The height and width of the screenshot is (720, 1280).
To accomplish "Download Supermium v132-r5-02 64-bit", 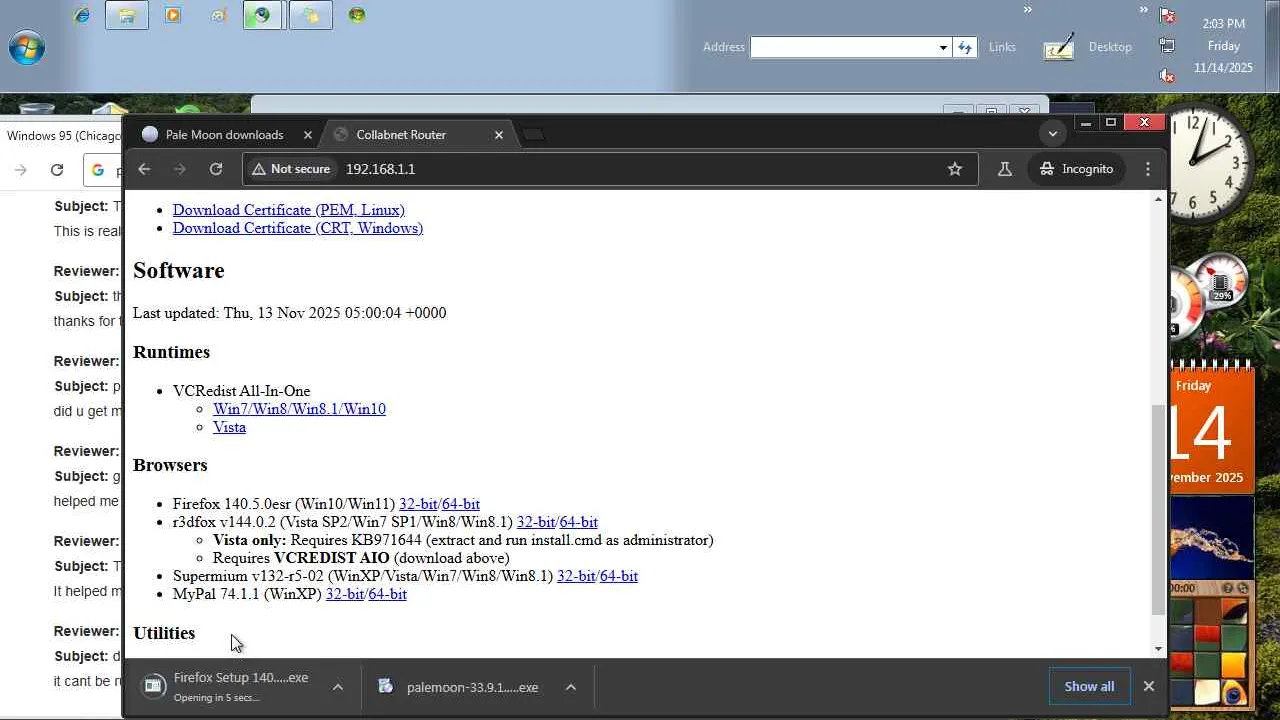I will (x=619, y=576).
